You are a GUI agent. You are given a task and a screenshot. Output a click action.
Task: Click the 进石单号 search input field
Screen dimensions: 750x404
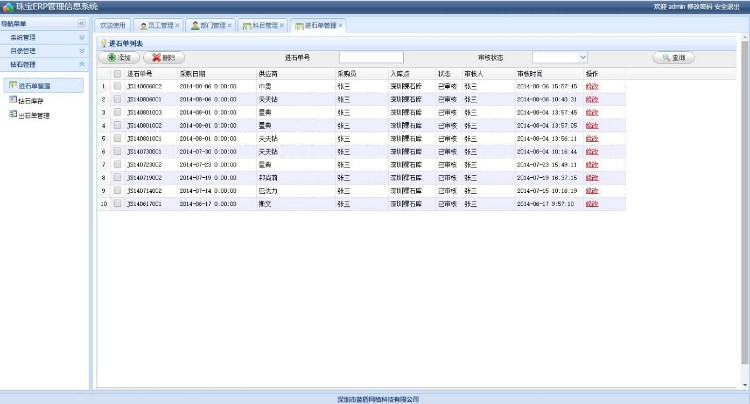tap(371, 58)
